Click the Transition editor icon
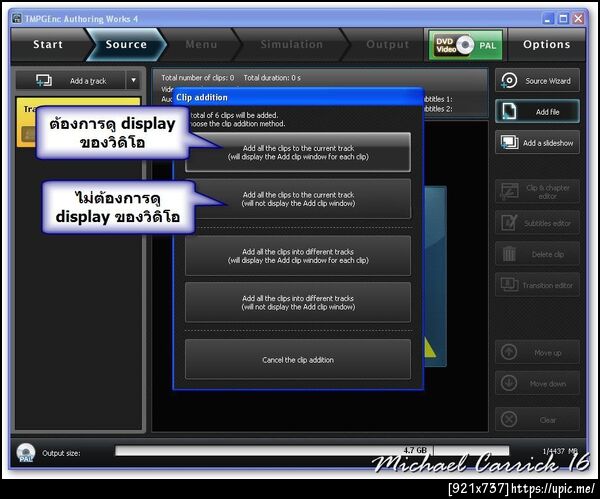The image size is (600, 499). point(510,284)
